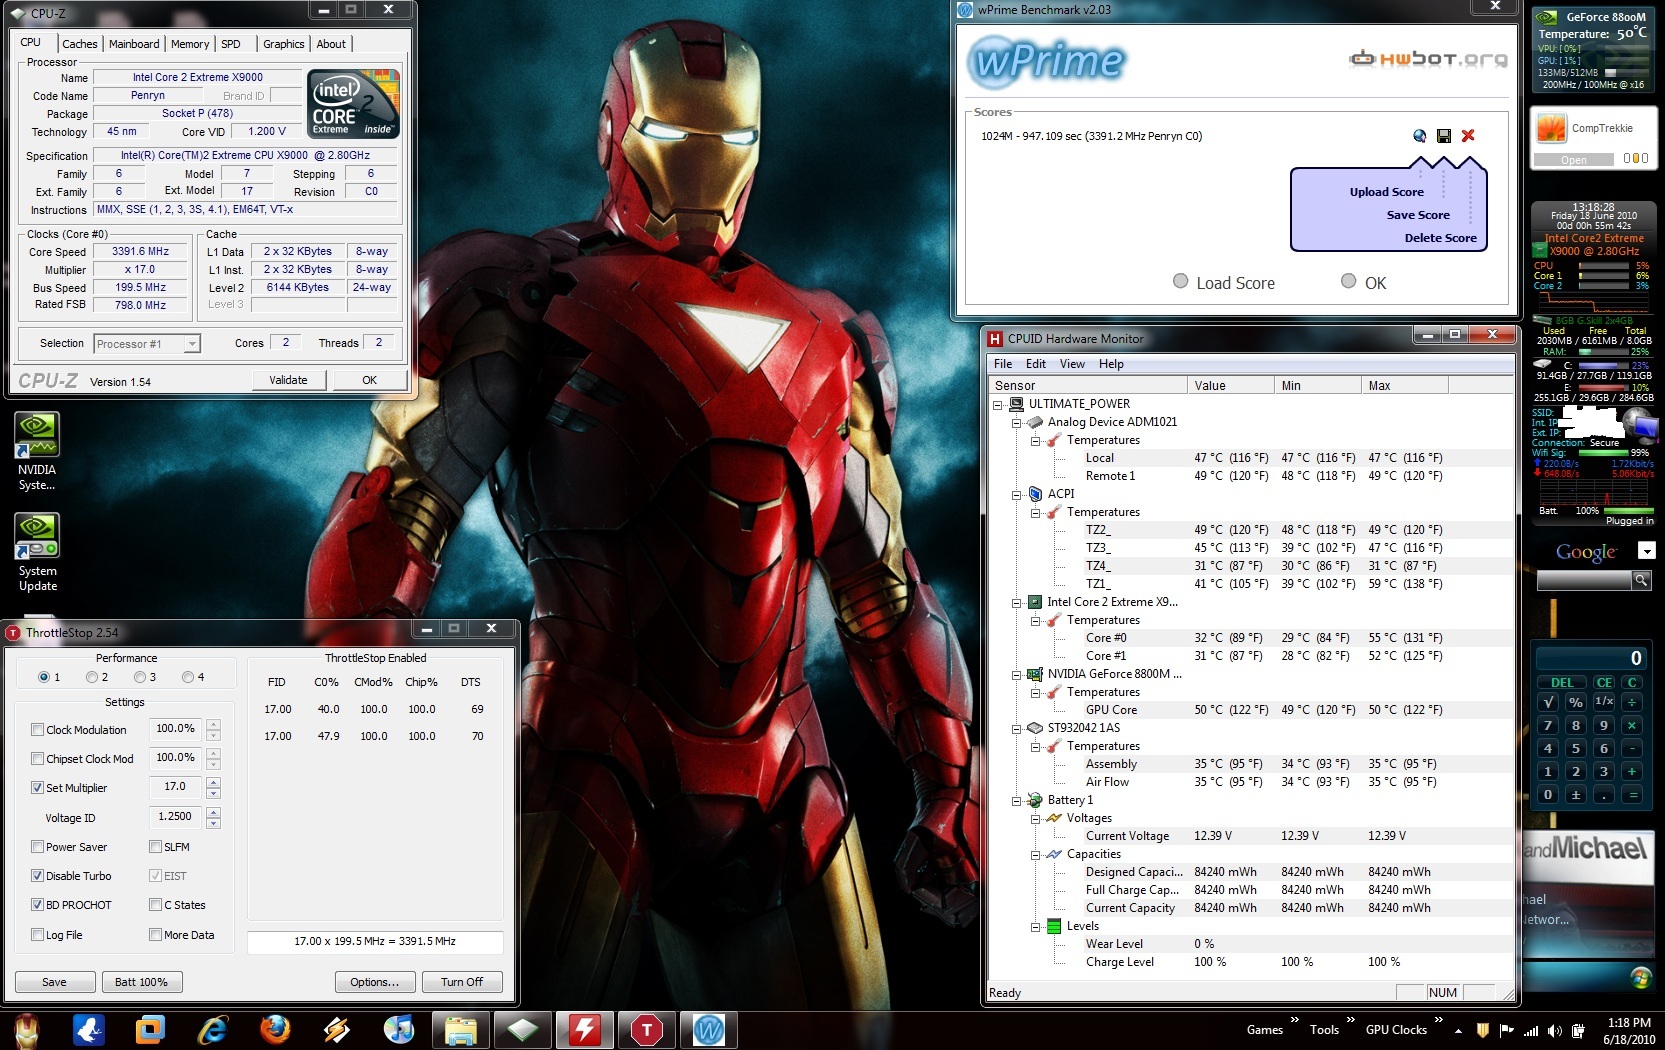Screen dimensions: 1665x1050
Task: Open Firefox from the taskbar
Action: [x=275, y=1029]
